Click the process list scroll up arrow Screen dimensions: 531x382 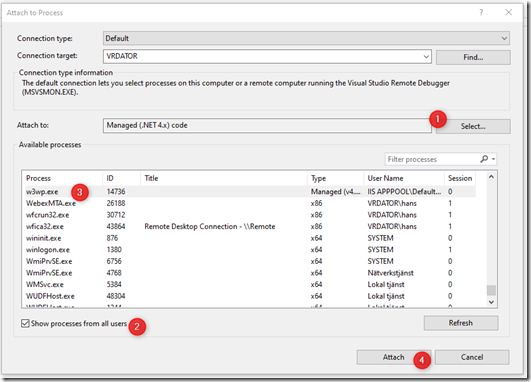pos(491,177)
